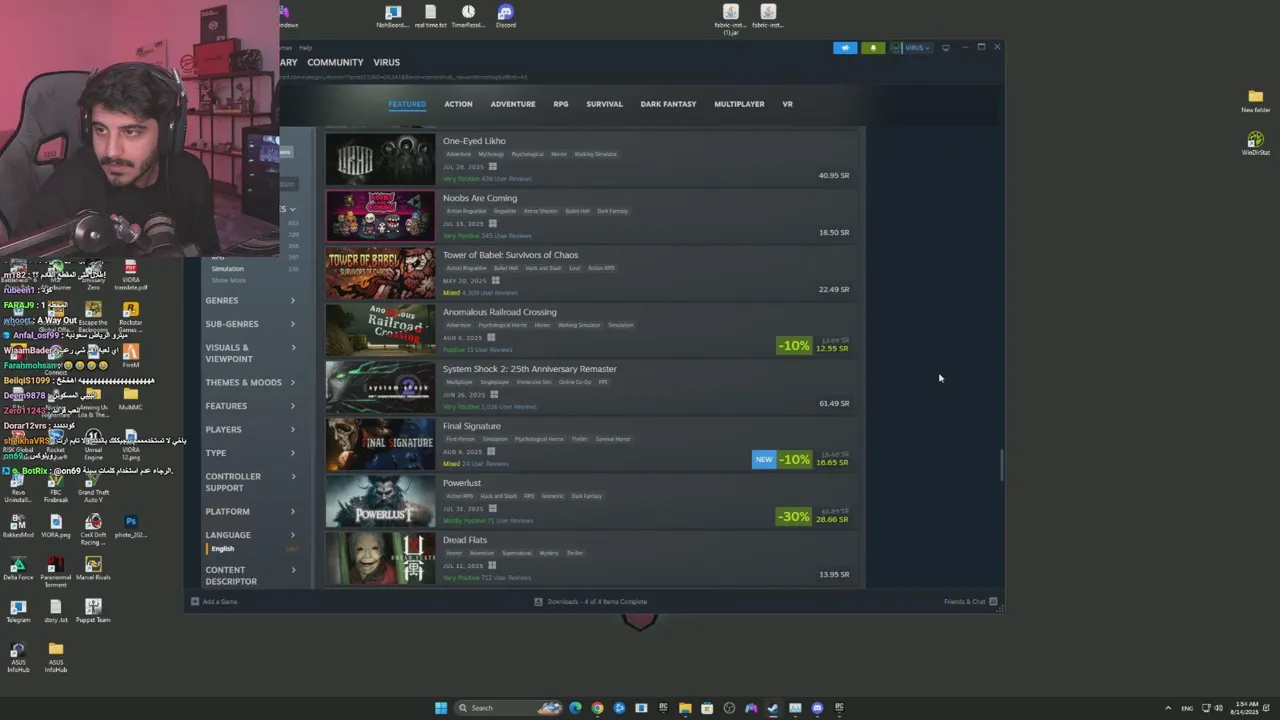1280x720 pixels.
Task: Select the Puppet Team desktop shortcut
Action: [93, 612]
